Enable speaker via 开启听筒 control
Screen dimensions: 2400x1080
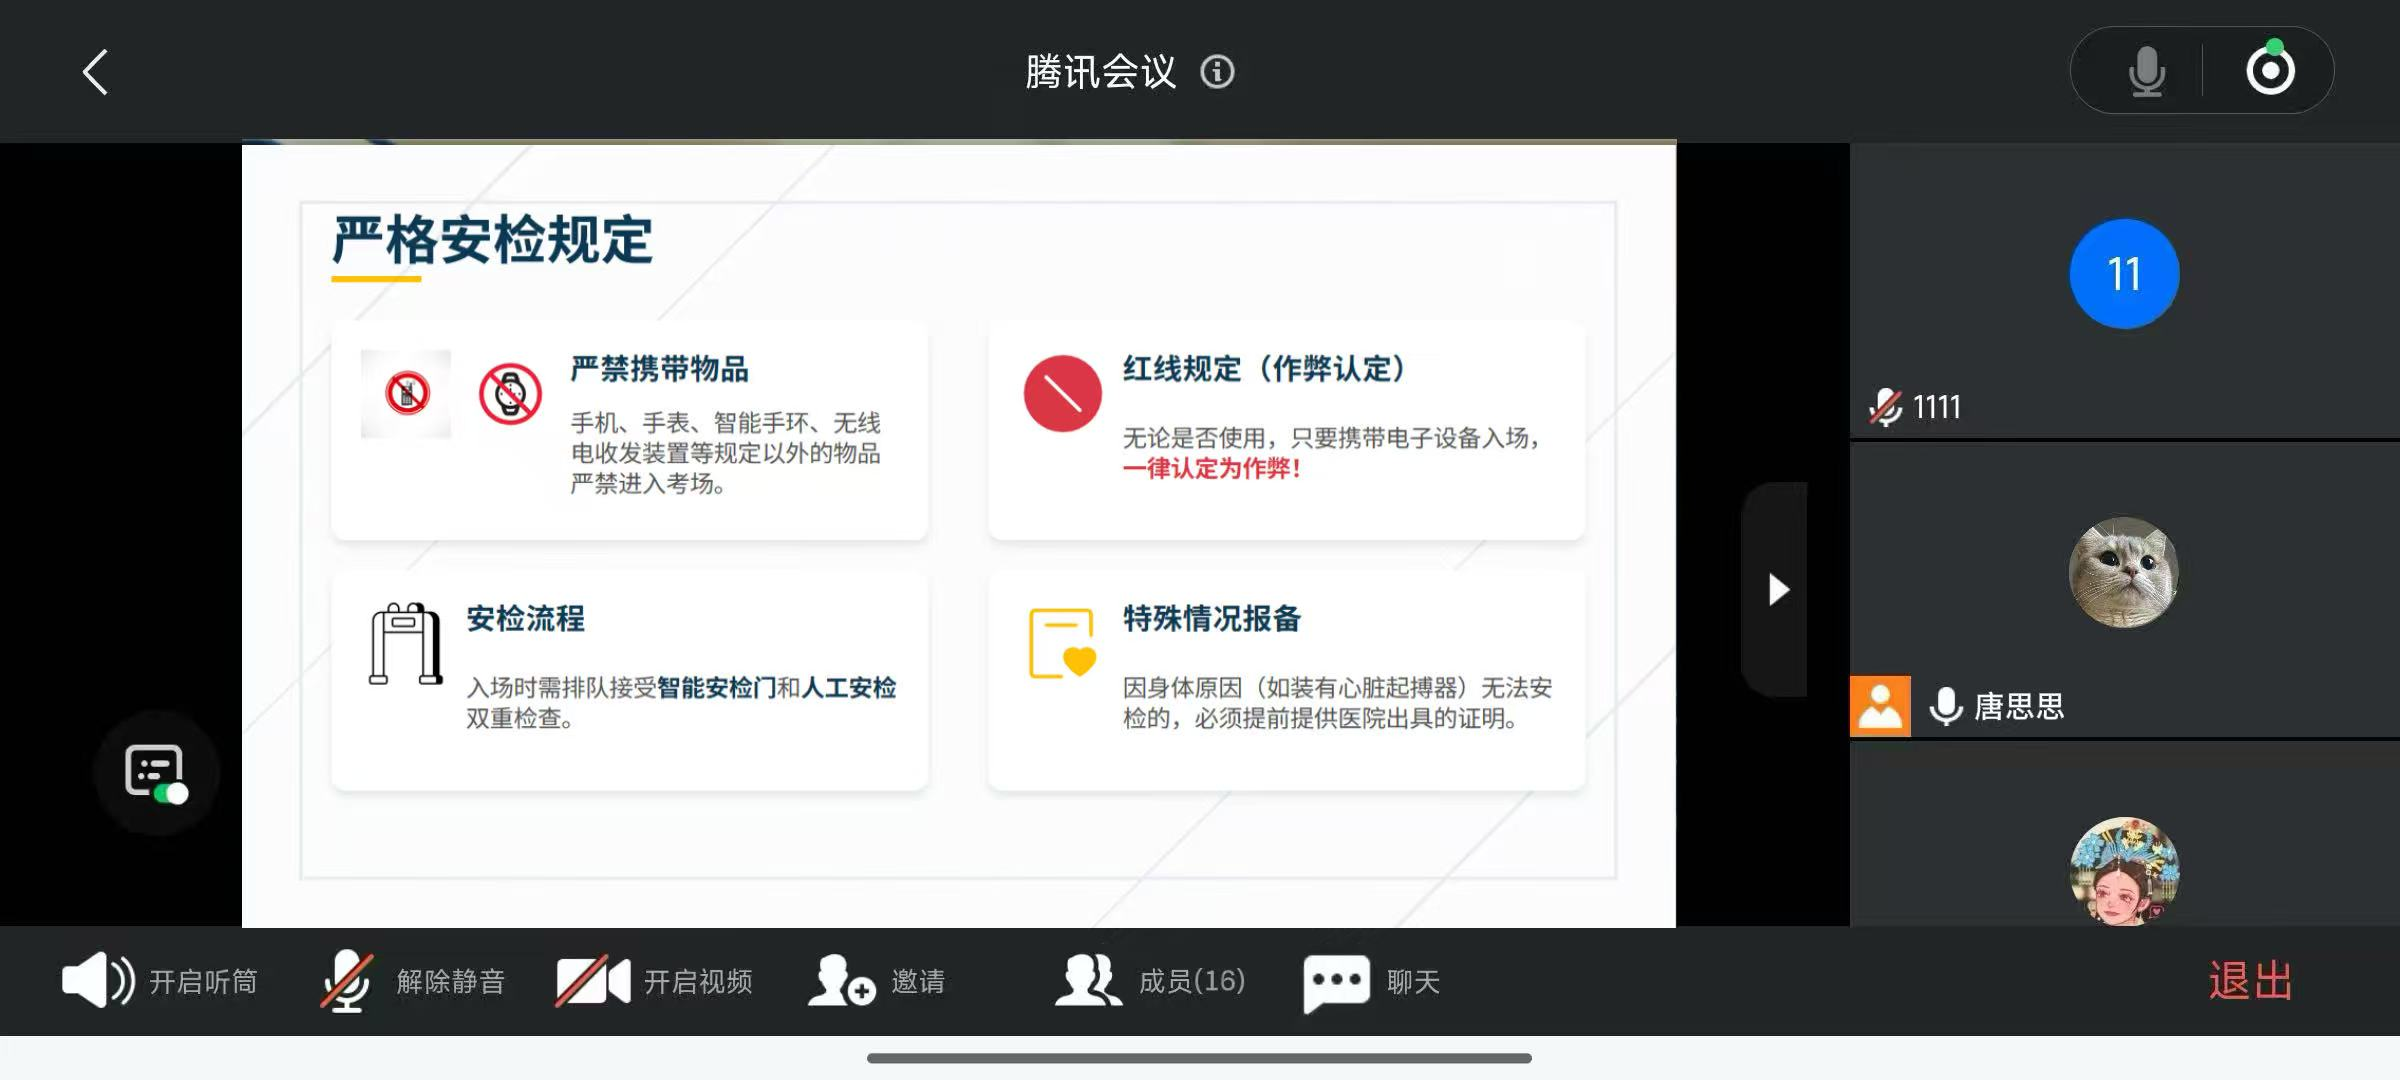pyautogui.click(x=97, y=981)
